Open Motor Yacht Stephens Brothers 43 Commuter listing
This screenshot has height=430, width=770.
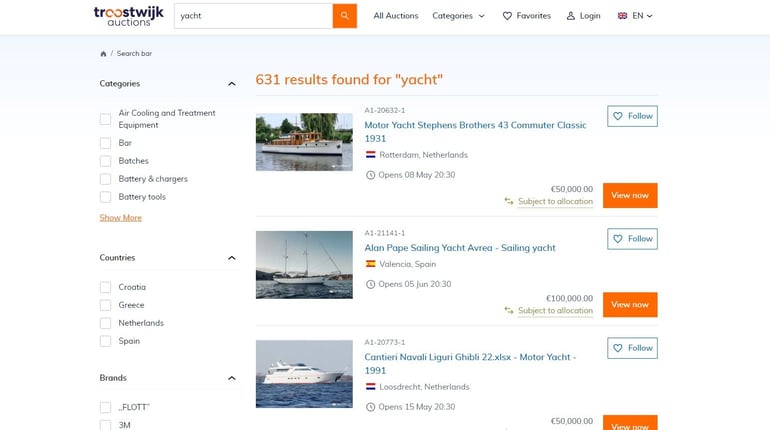click(475, 132)
